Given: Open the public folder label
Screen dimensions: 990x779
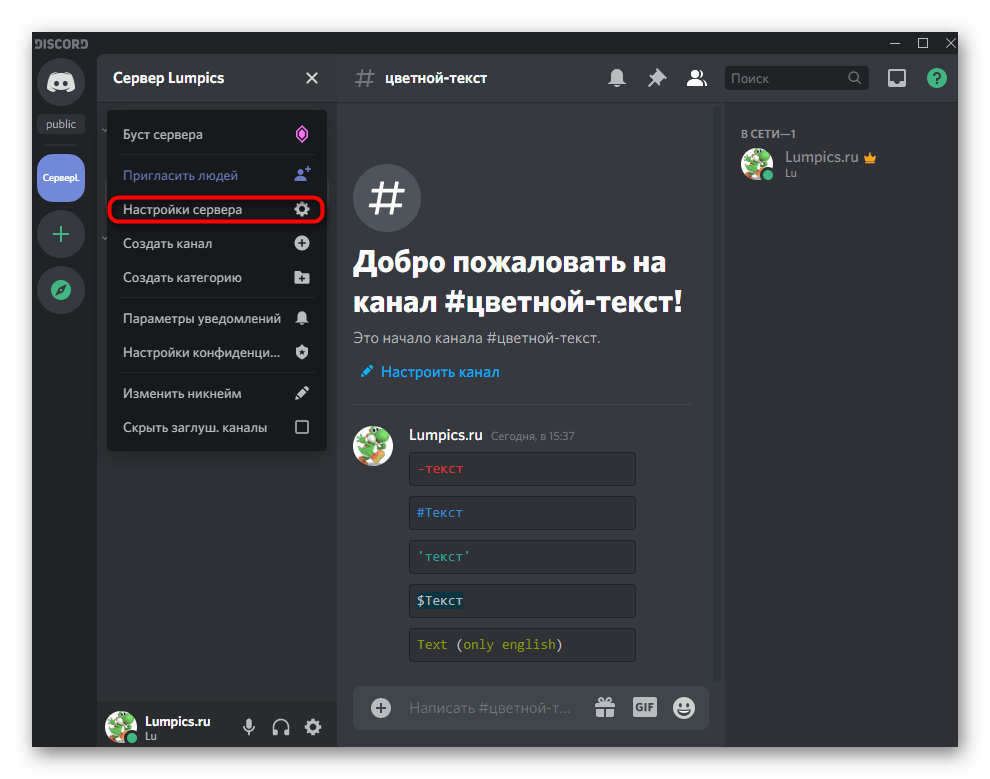Looking at the screenshot, I should pos(61,124).
